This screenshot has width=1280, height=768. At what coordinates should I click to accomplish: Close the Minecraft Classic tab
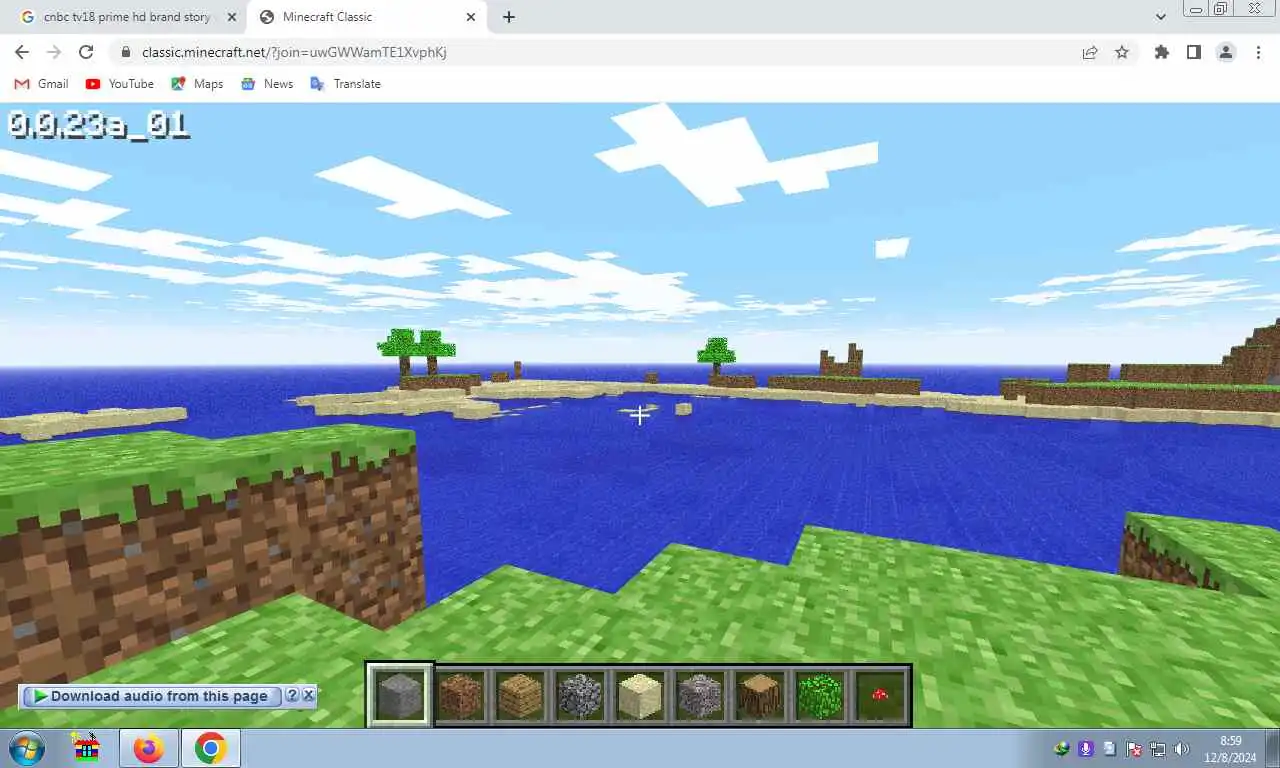coord(471,17)
